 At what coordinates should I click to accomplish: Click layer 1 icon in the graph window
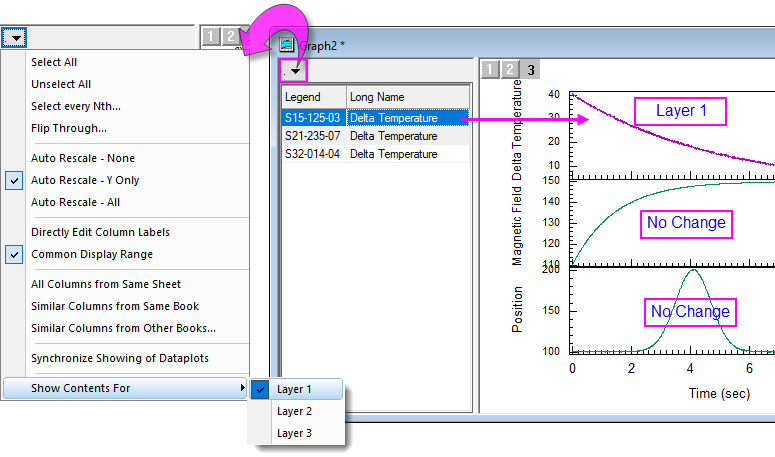490,70
